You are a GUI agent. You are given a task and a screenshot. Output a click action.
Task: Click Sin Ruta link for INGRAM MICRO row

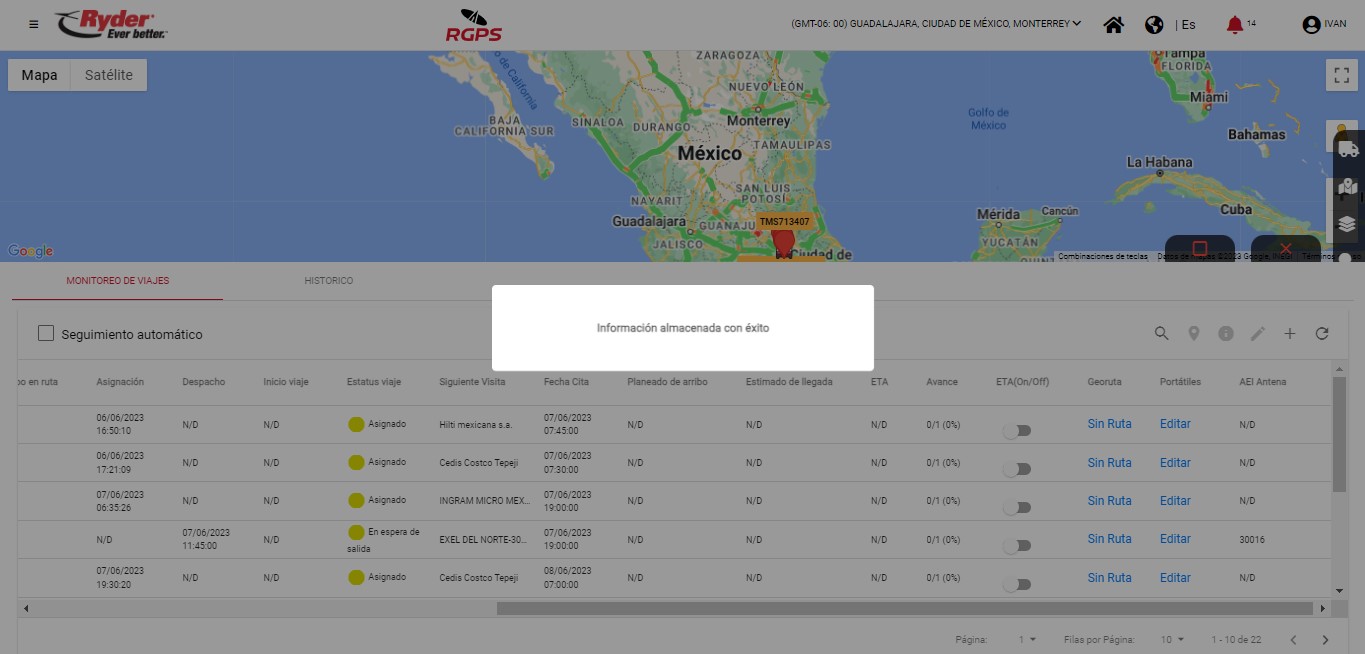(x=1109, y=501)
